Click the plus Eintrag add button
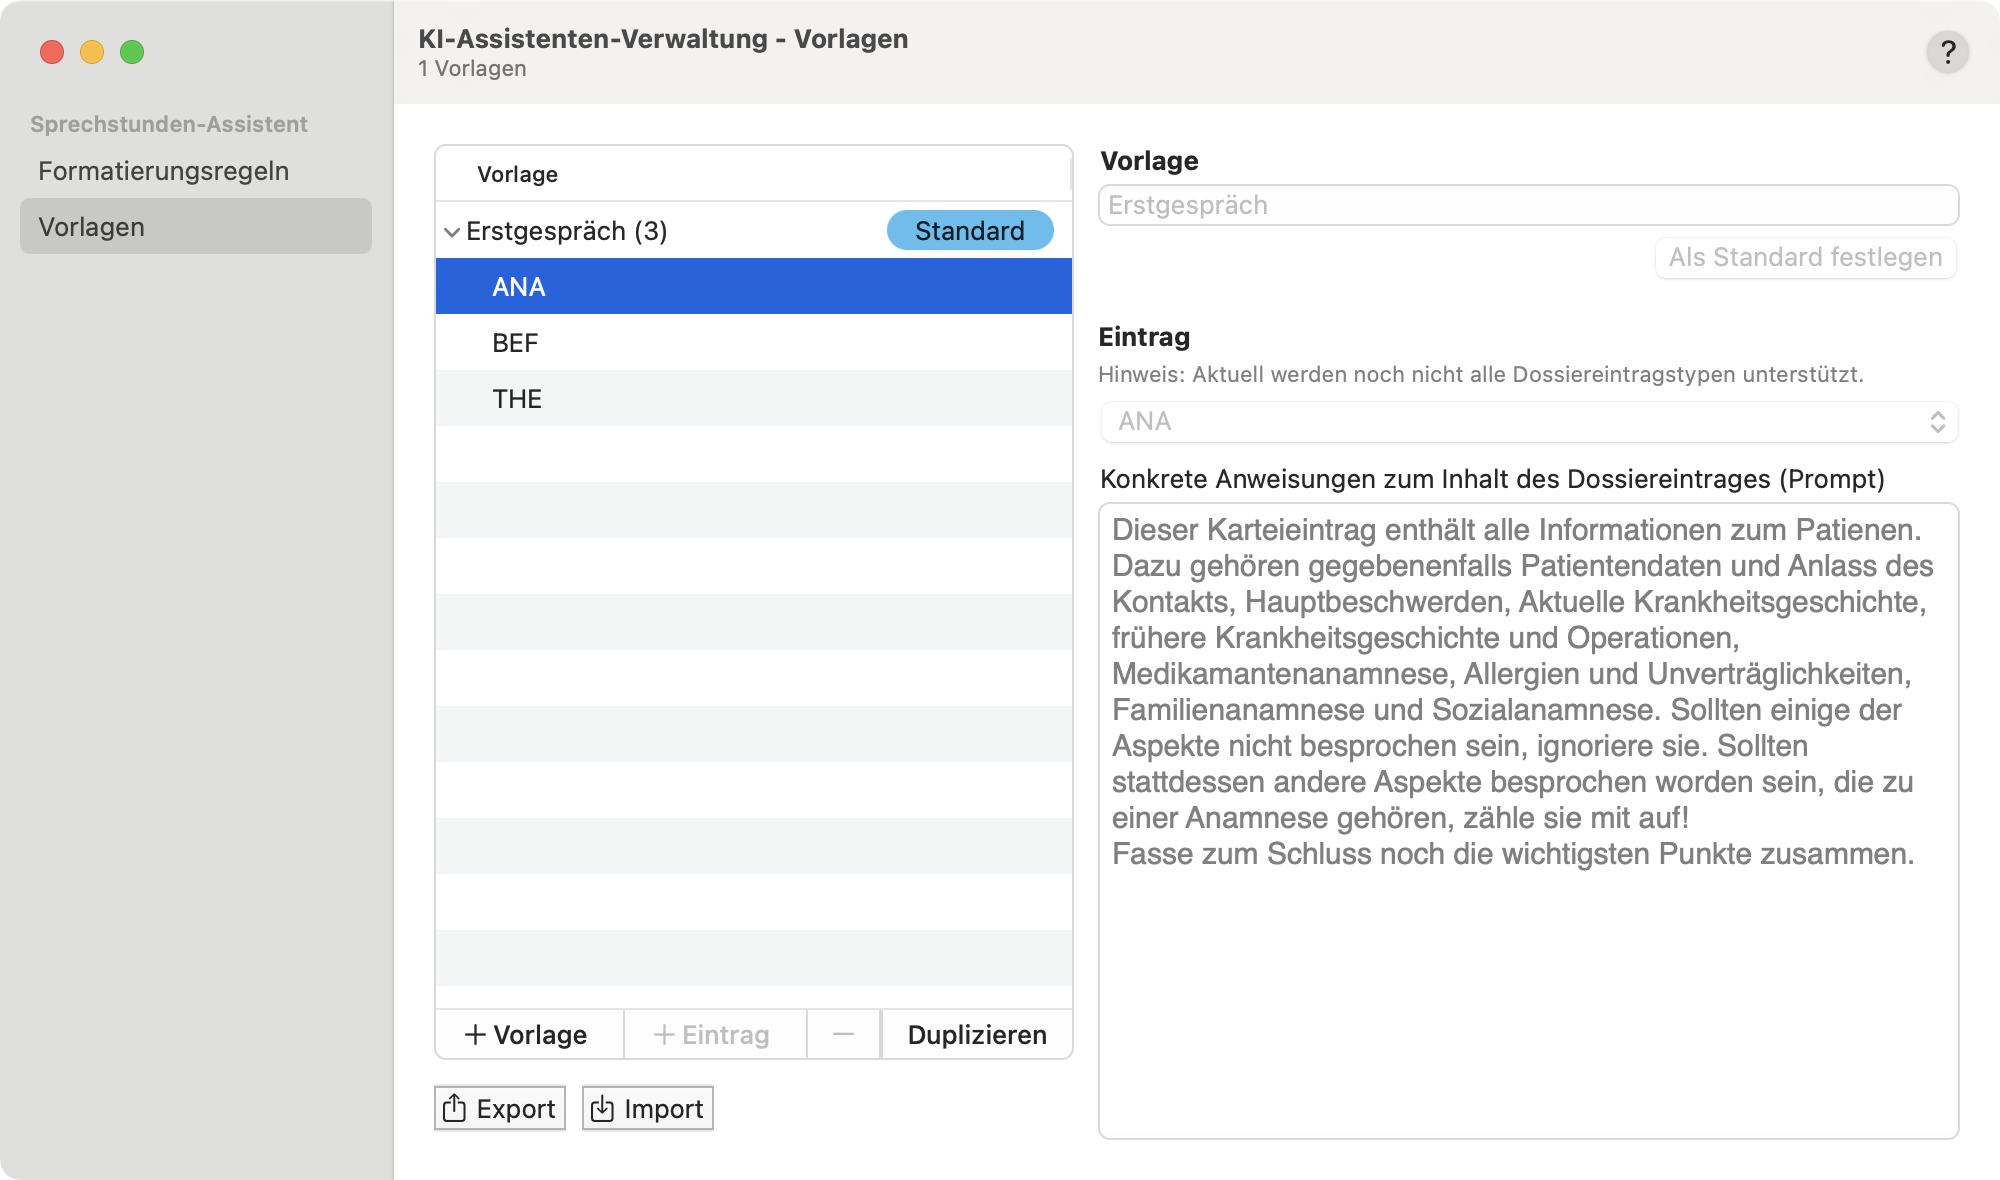Image resolution: width=2000 pixels, height=1180 pixels. coord(713,1034)
